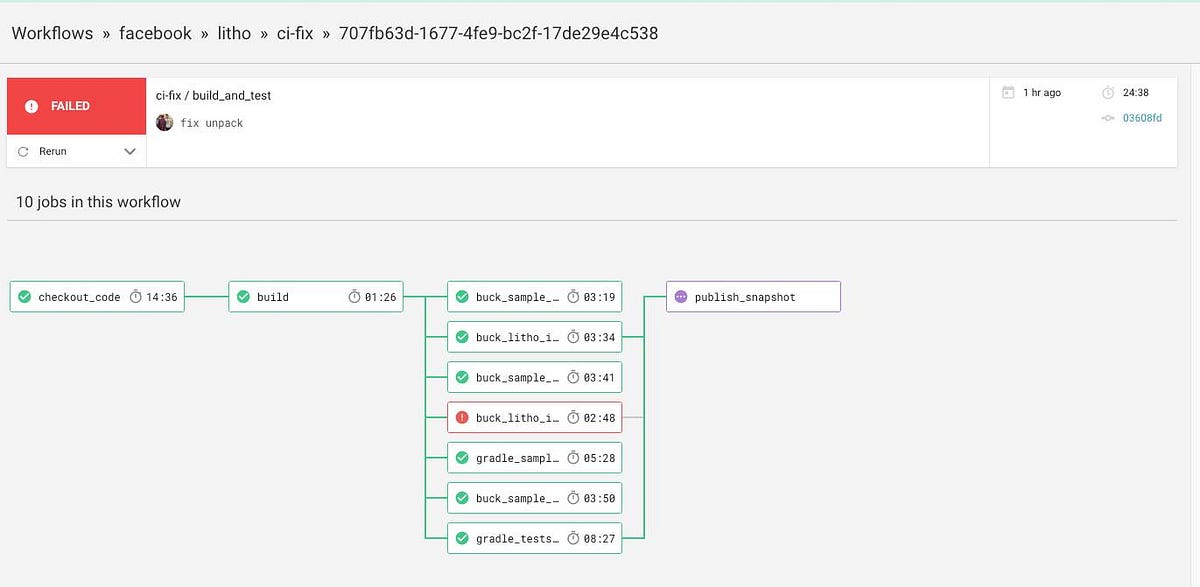Open the failed buck_litho_i job node

pyautogui.click(x=534, y=417)
